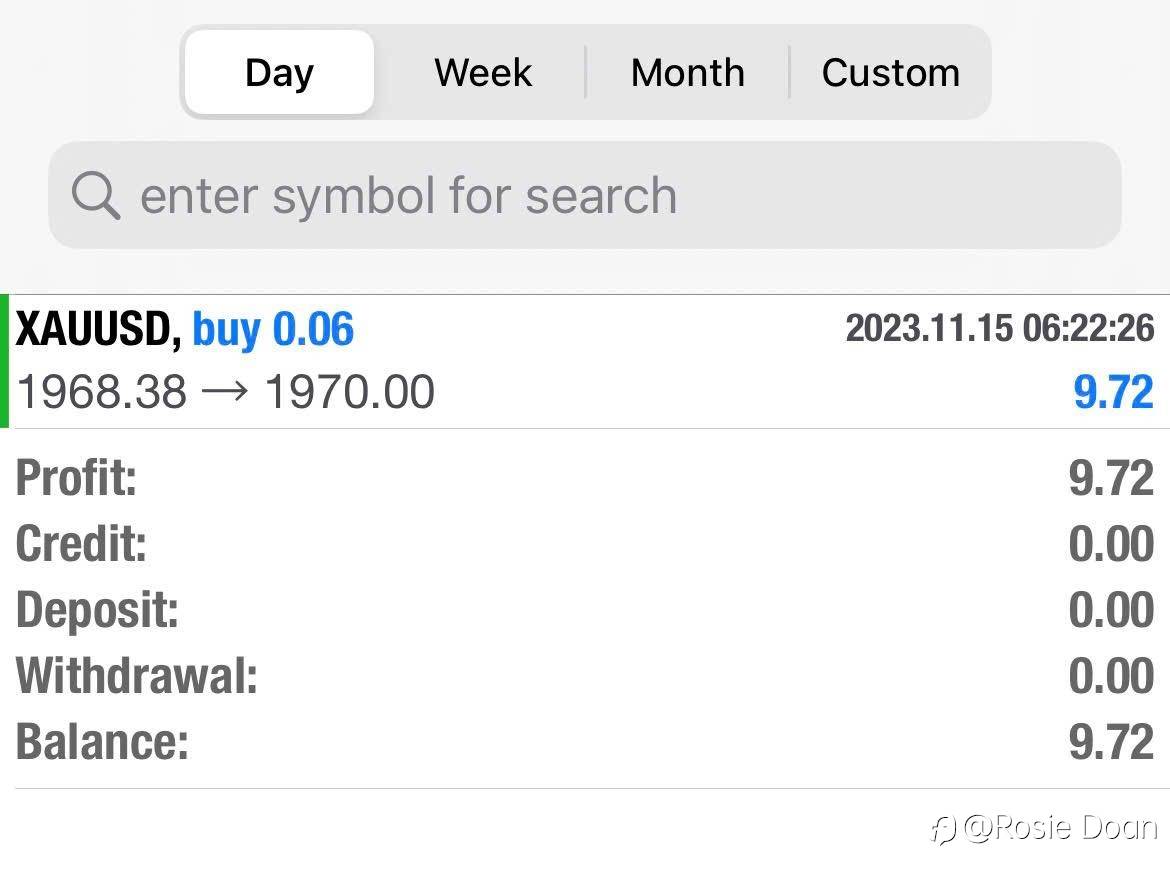
Task: Tap the Credit summary row label
Action: 81,544
